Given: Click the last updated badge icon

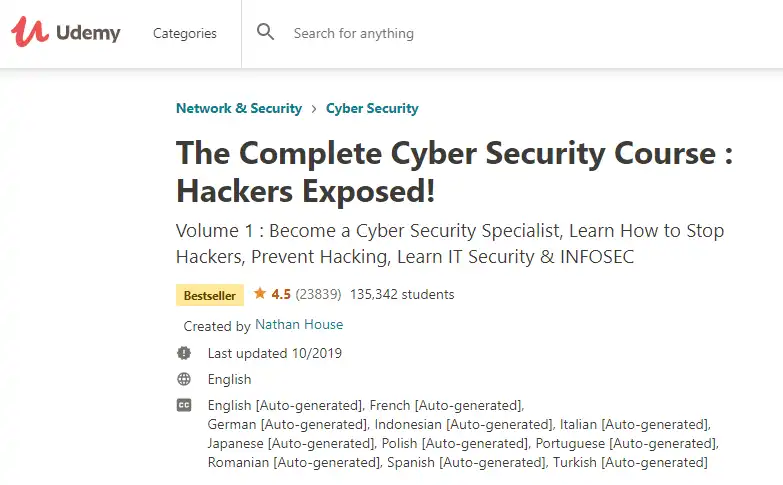Looking at the screenshot, I should [183, 353].
